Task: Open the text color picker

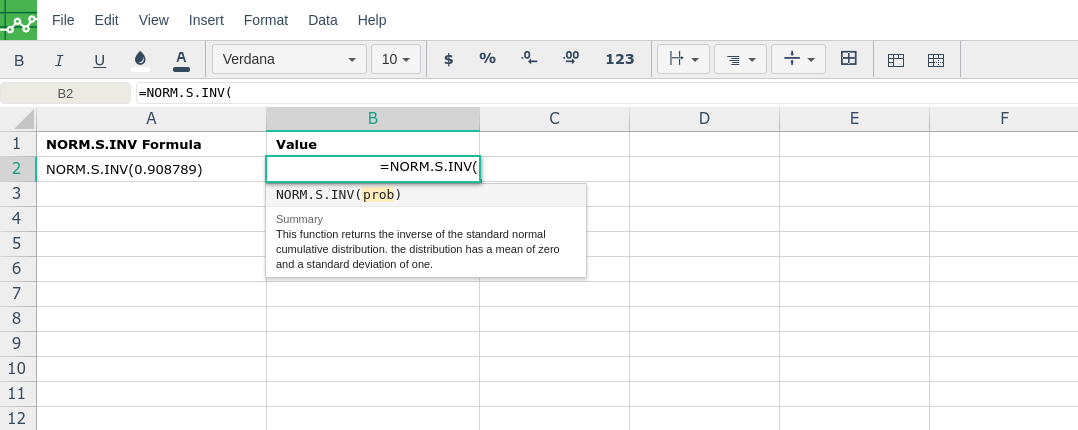Action: (181, 60)
